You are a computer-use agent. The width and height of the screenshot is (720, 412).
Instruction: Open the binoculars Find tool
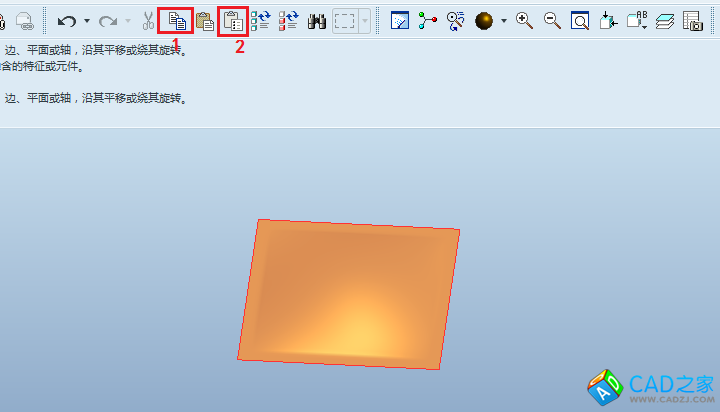tap(318, 20)
